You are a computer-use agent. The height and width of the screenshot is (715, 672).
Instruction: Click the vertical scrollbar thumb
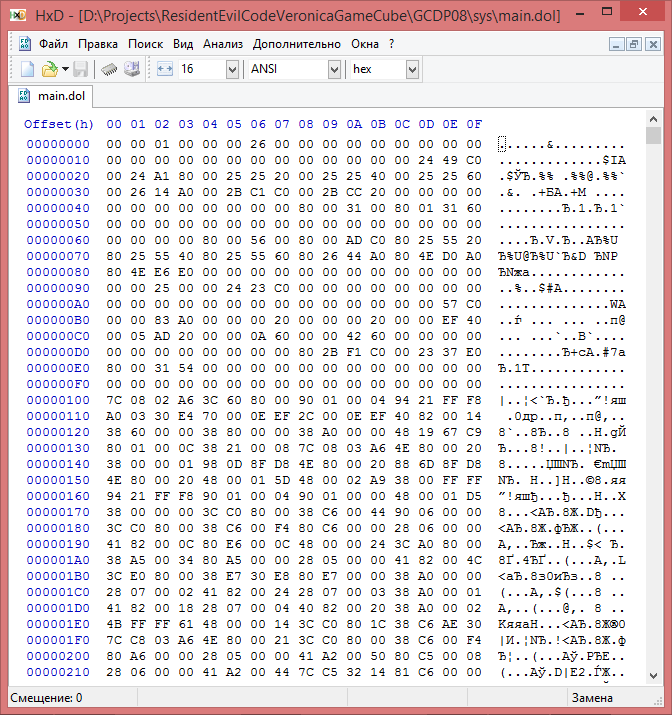653,135
